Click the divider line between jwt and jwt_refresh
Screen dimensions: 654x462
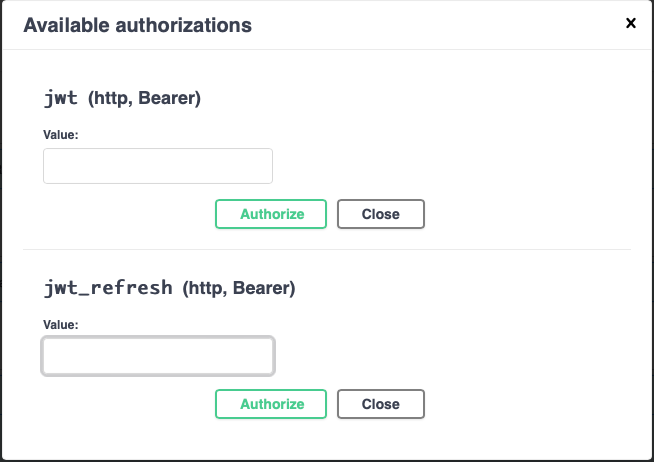click(327, 249)
